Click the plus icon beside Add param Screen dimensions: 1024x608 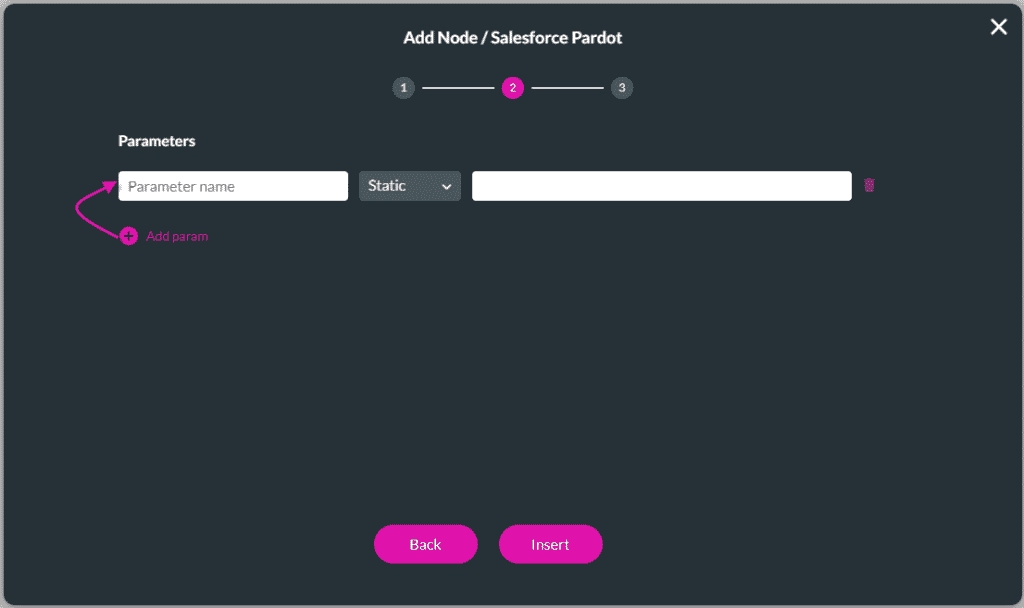click(128, 236)
